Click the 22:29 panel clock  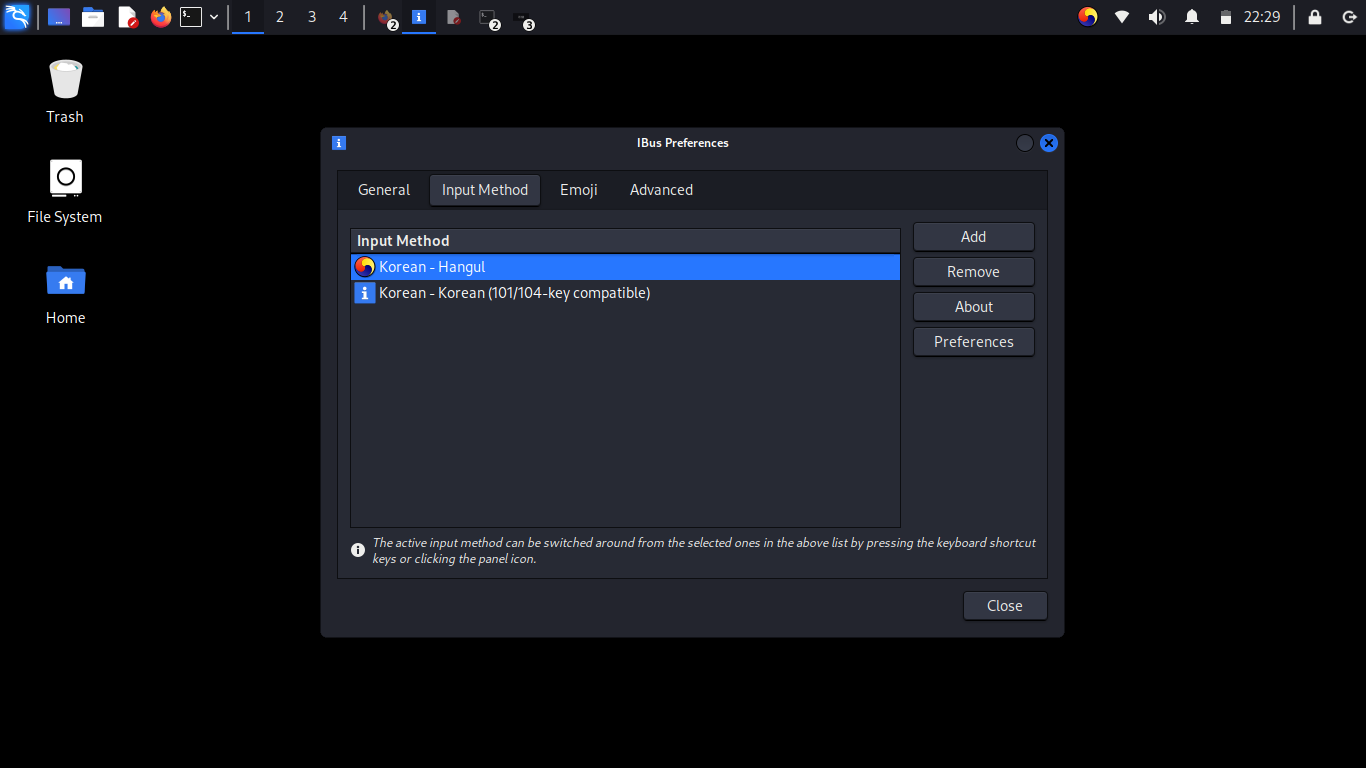click(x=1262, y=17)
